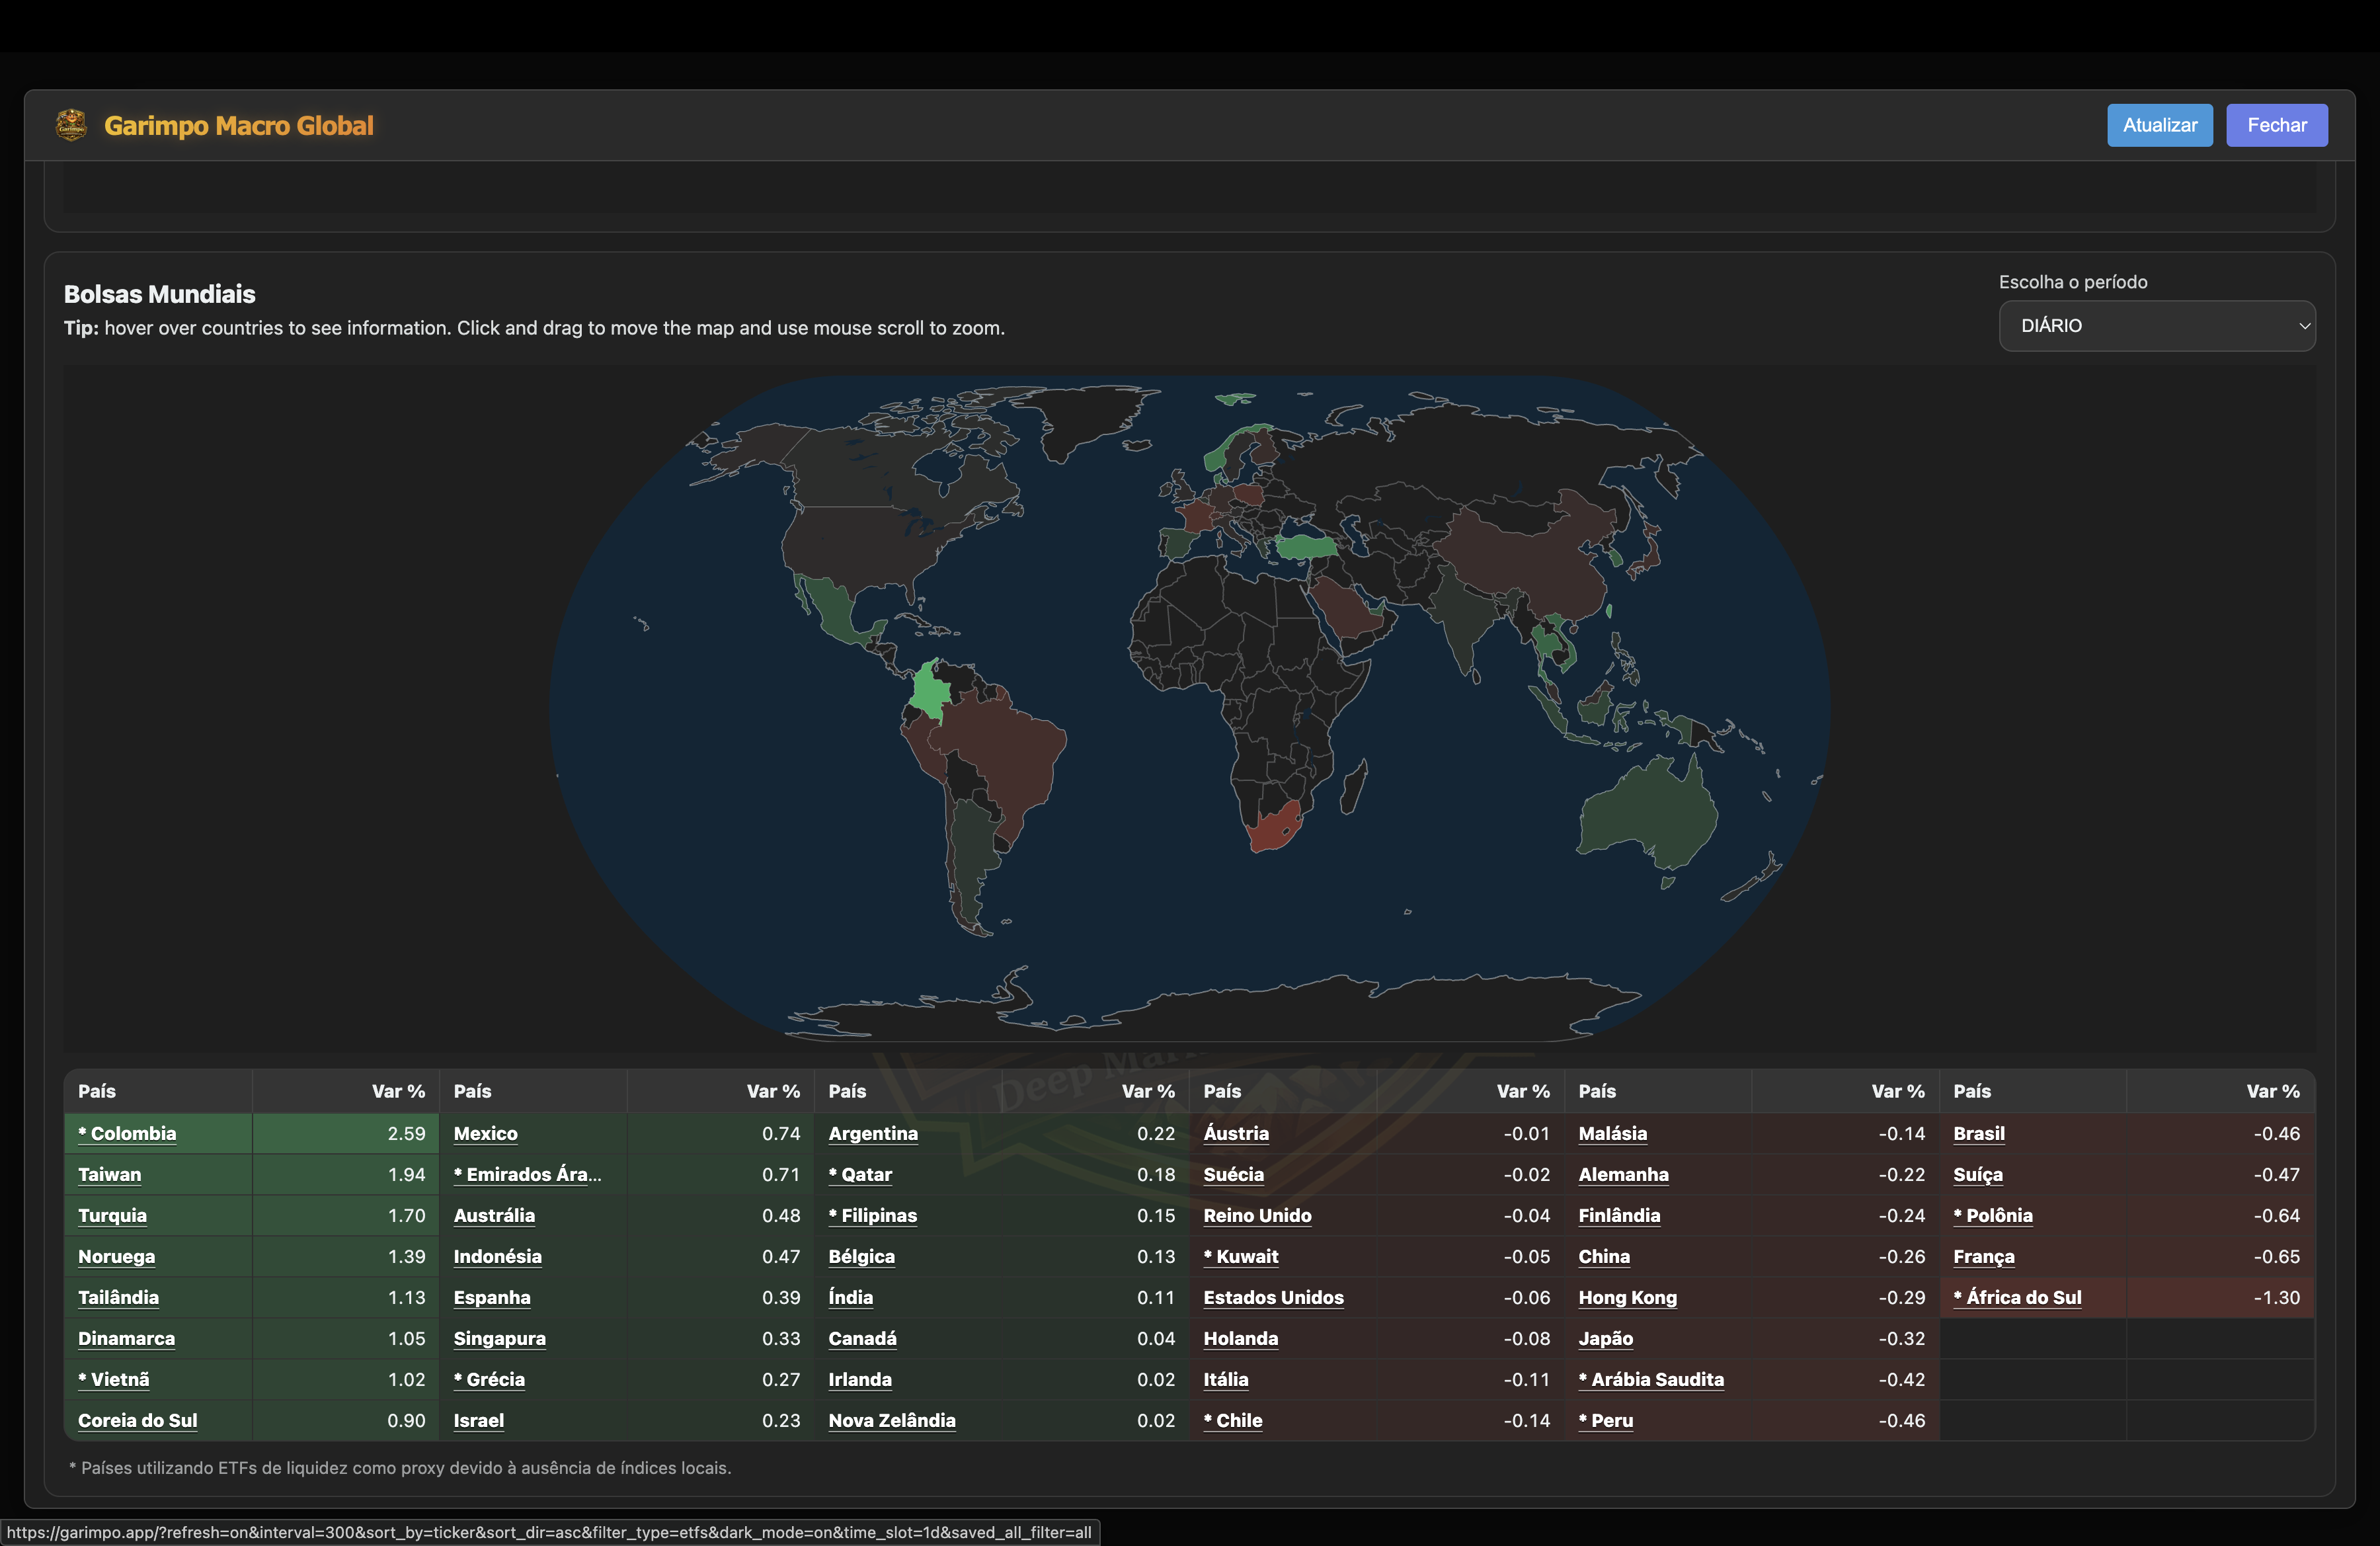Select the Mexico country link
The width and height of the screenshot is (2380, 1546).
[x=485, y=1133]
